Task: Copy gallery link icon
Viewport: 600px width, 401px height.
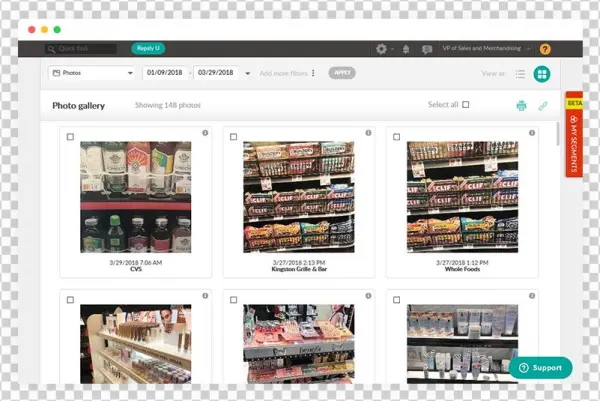Action: [x=543, y=106]
